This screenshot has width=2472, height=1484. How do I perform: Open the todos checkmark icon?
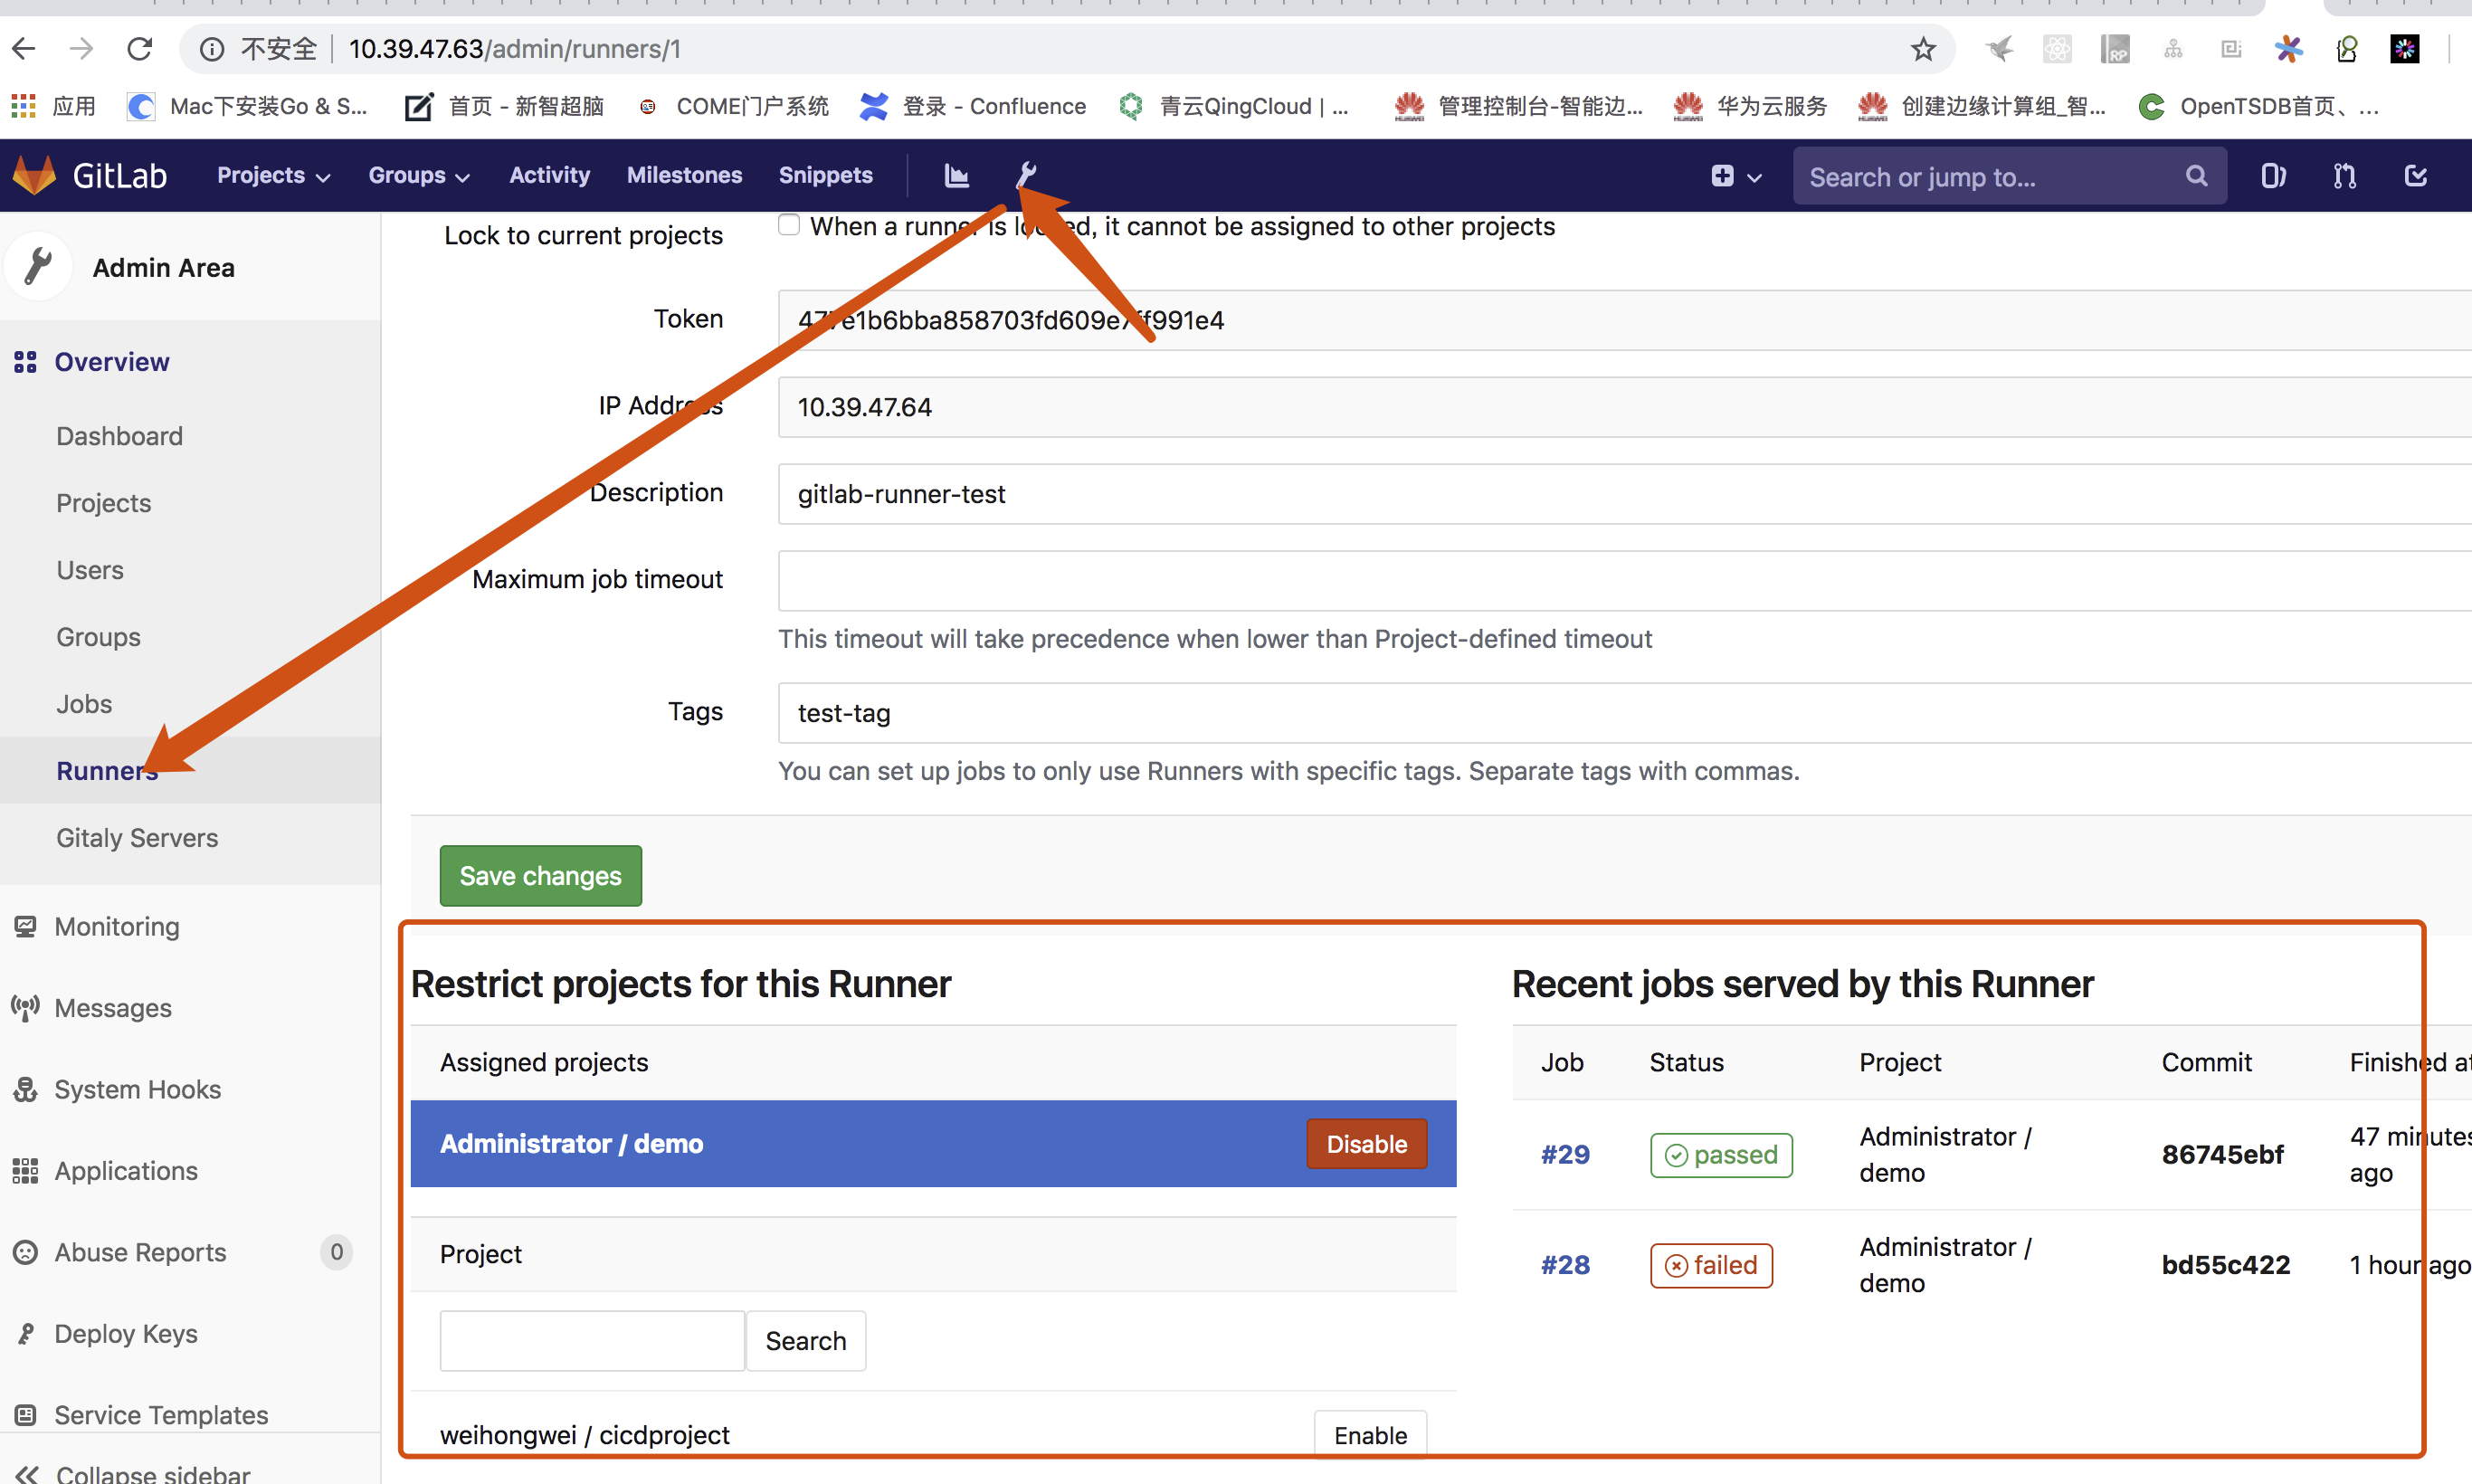click(x=2415, y=177)
